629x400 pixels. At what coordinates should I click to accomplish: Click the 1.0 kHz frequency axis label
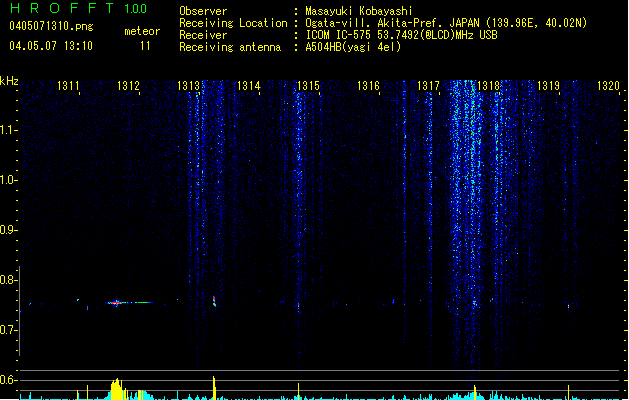[7, 180]
